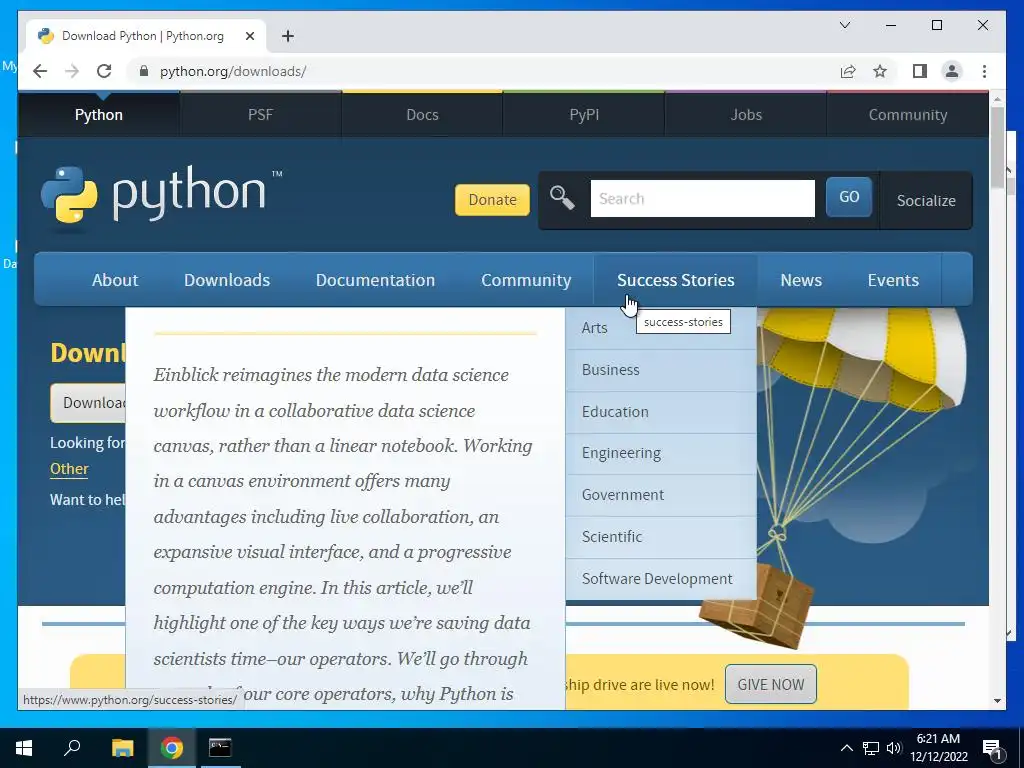Screen dimensions: 1024x768
Task: Open the notification center icon
Action: 993,748
